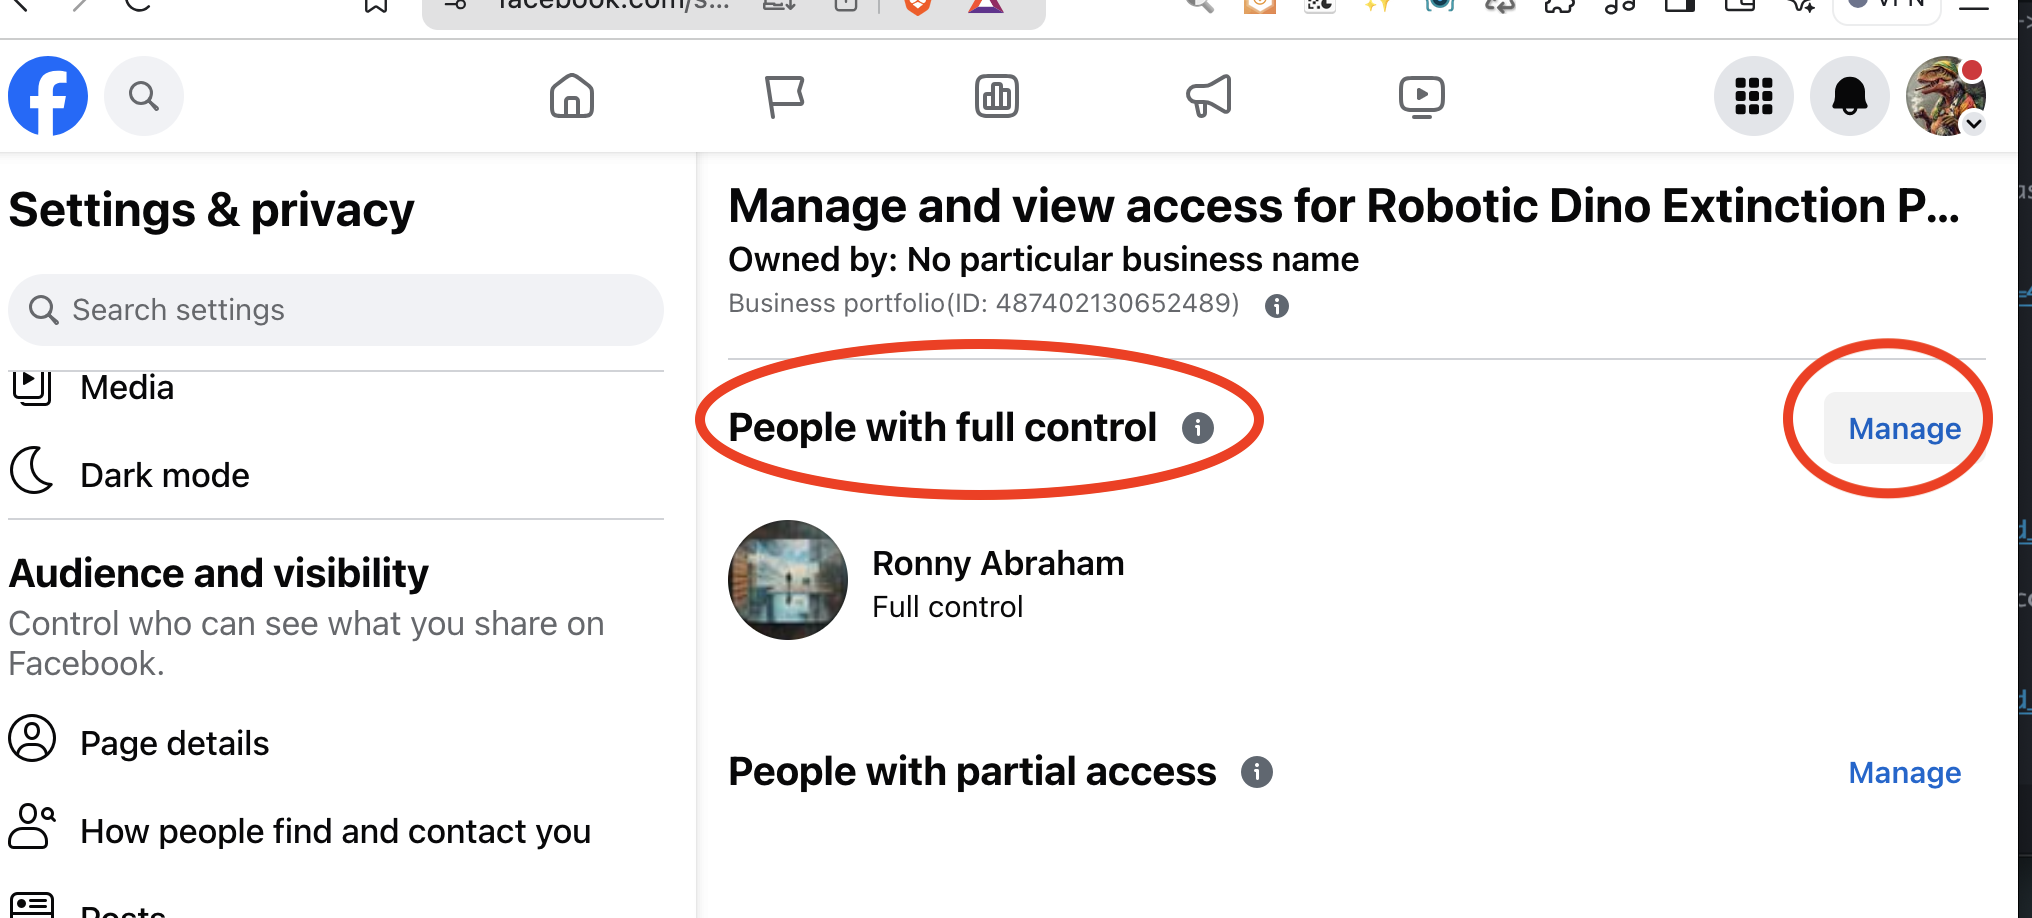This screenshot has height=918, width=2032.
Task: Open Dark mode settings in the sidebar
Action: 164,474
